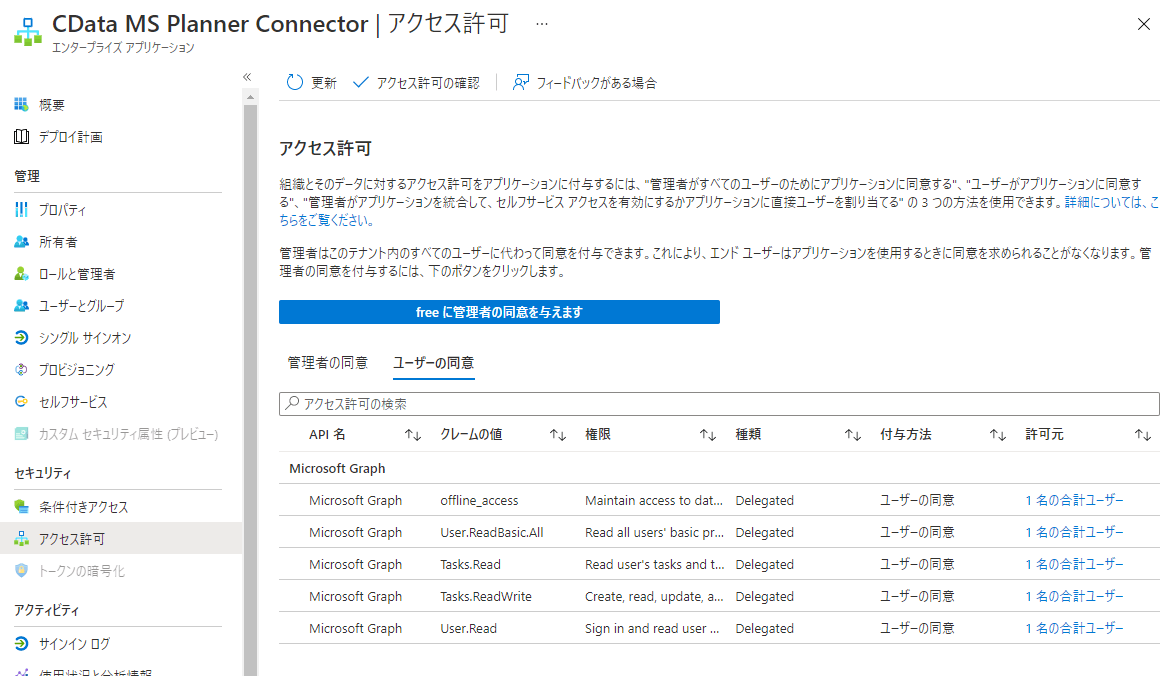Image resolution: width=1168 pixels, height=676 pixels.
Task: Click the feedback person icon
Action: 521,83
